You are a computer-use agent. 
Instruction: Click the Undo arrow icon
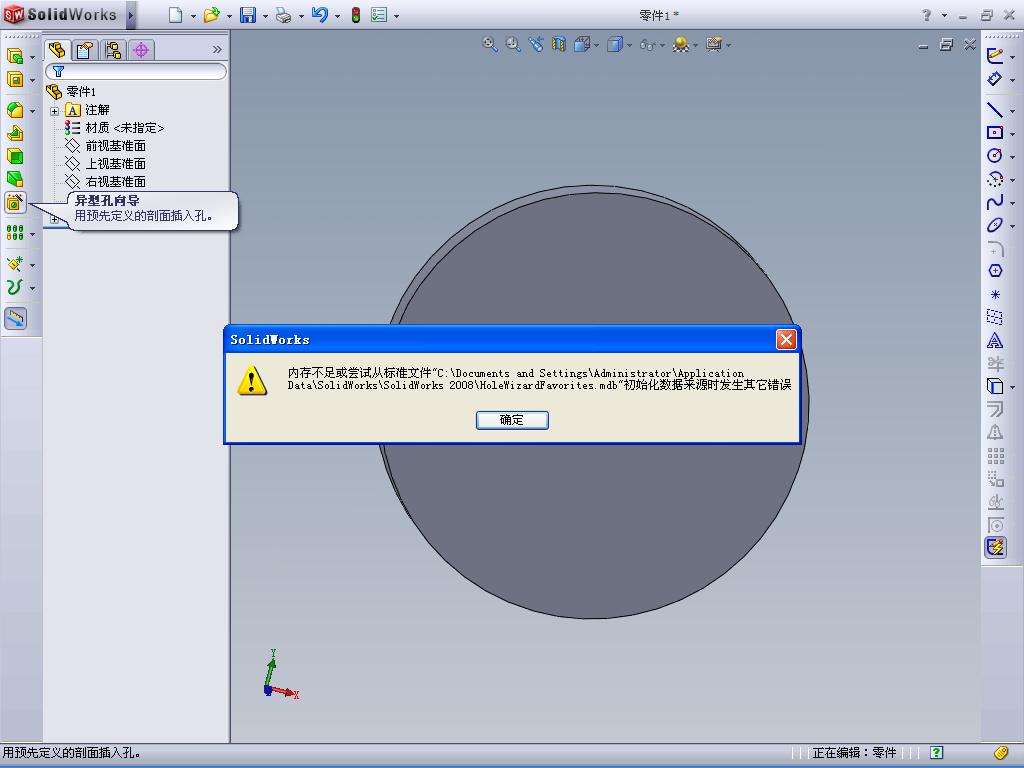click(319, 15)
